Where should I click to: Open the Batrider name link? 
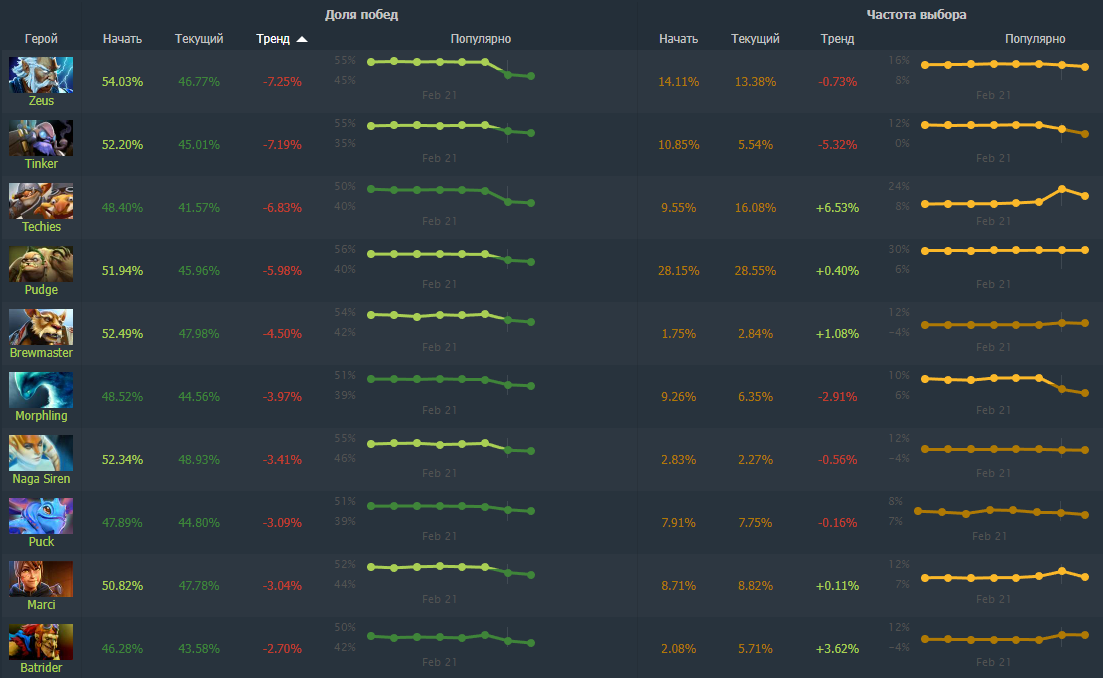click(x=41, y=668)
